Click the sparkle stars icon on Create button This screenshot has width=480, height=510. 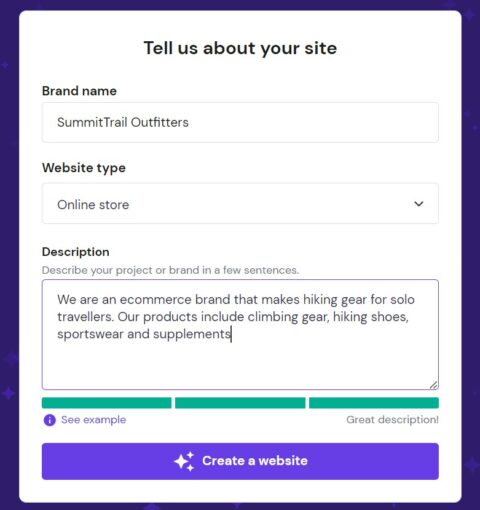tap(184, 461)
